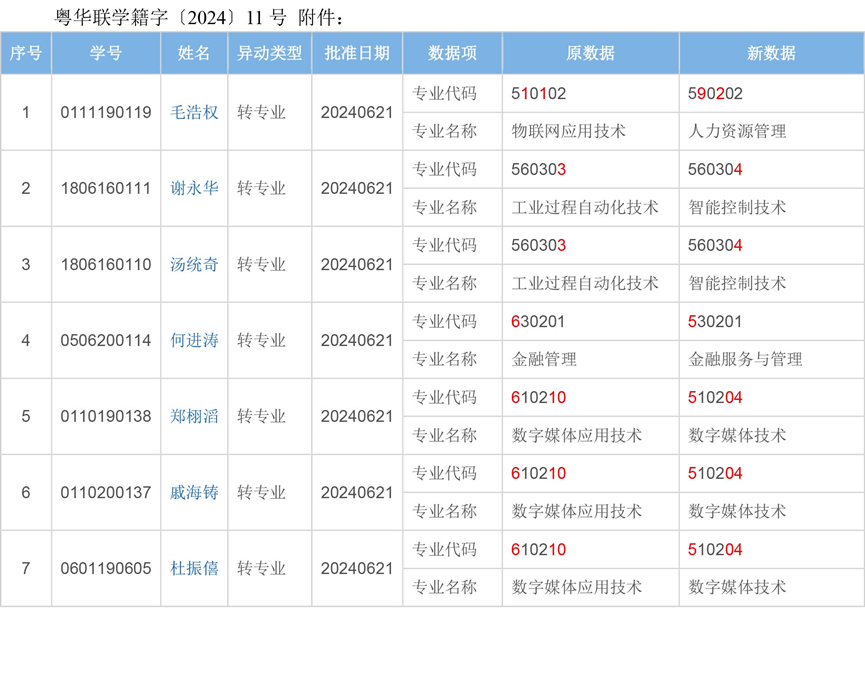Click student ID 0111190119 cell
This screenshot has height=674, width=865.
(106, 112)
